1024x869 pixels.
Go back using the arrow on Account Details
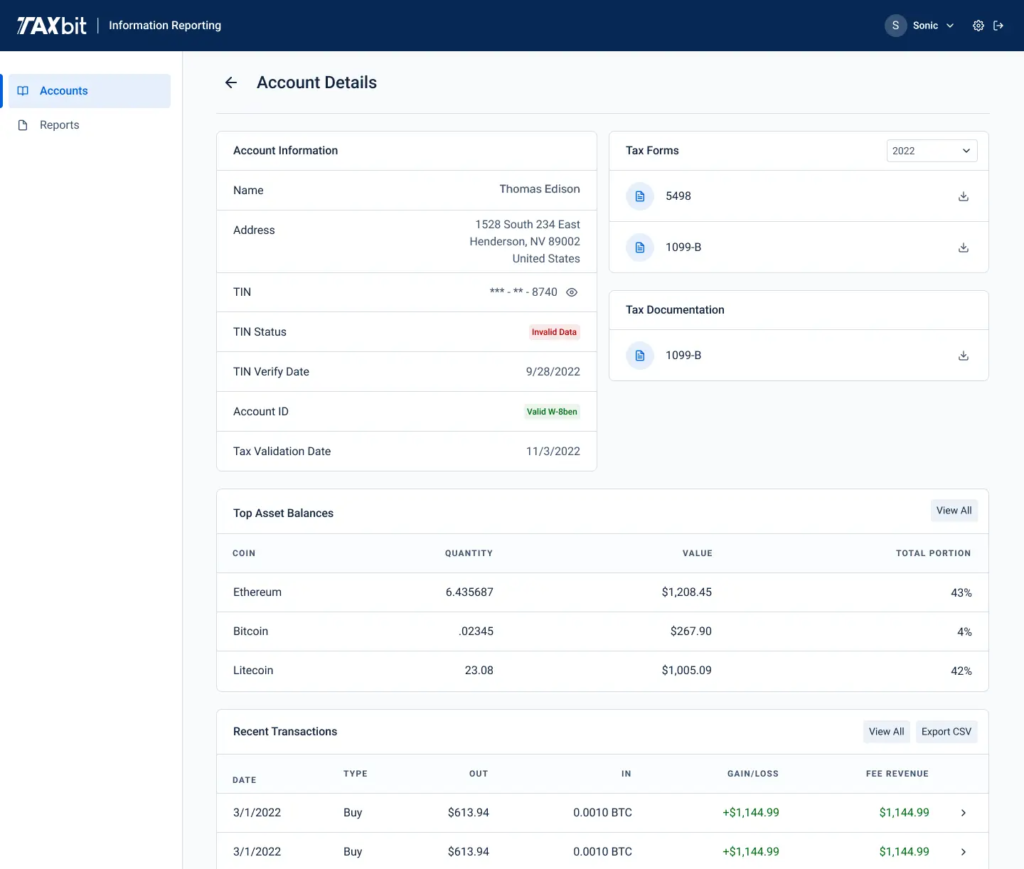coord(231,83)
